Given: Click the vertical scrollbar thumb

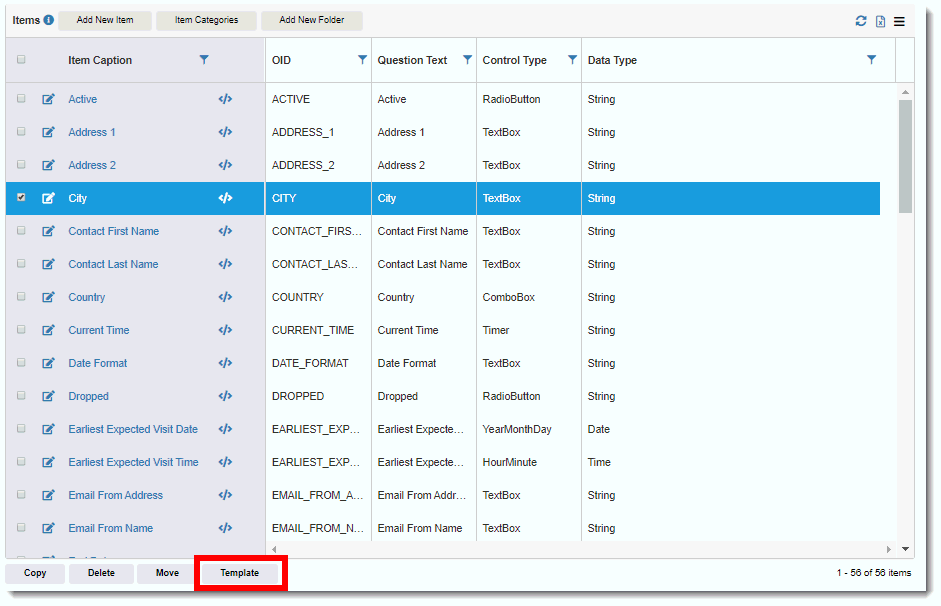Looking at the screenshot, I should (905, 156).
